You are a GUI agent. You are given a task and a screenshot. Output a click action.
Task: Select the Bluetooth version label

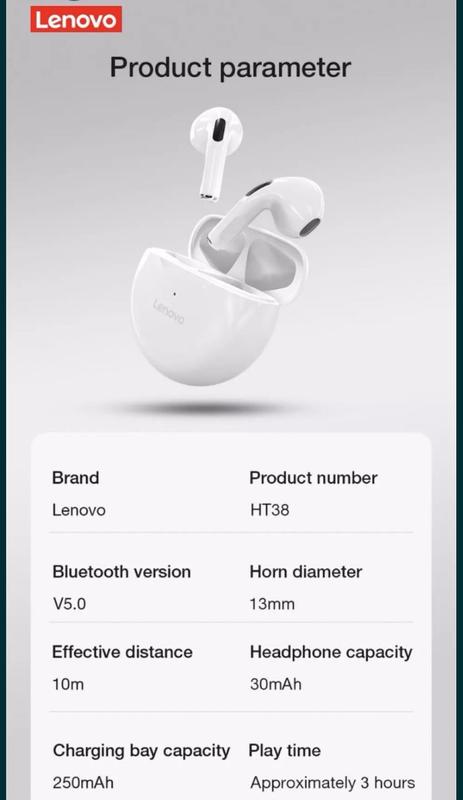point(121,572)
